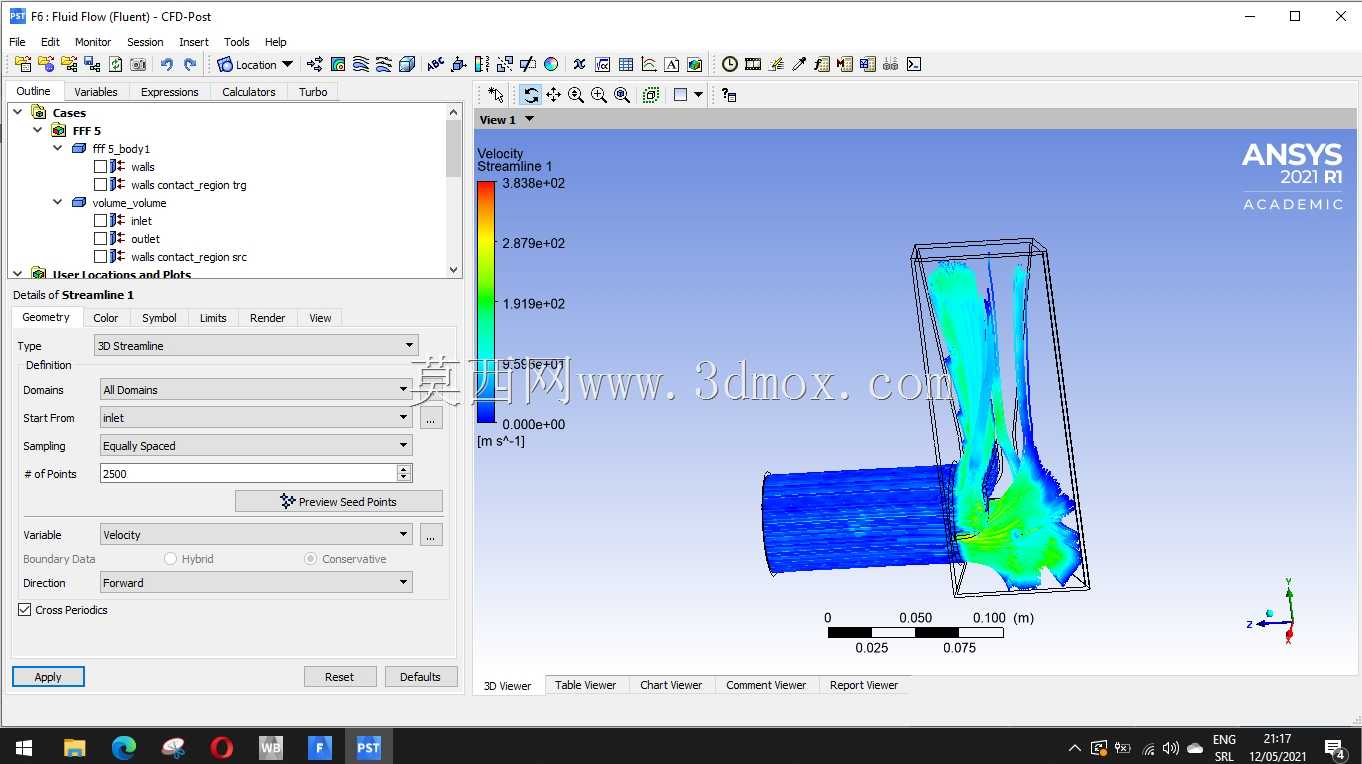1362x764 pixels.
Task: Switch to the Chart Viewer tab
Action: point(671,685)
